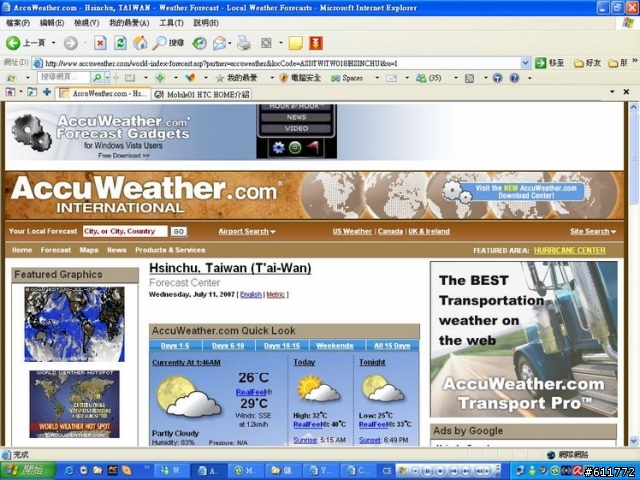This screenshot has width=640, height=480.
Task: Click the Products & Services navigation link
Action: pyautogui.click(x=170, y=250)
